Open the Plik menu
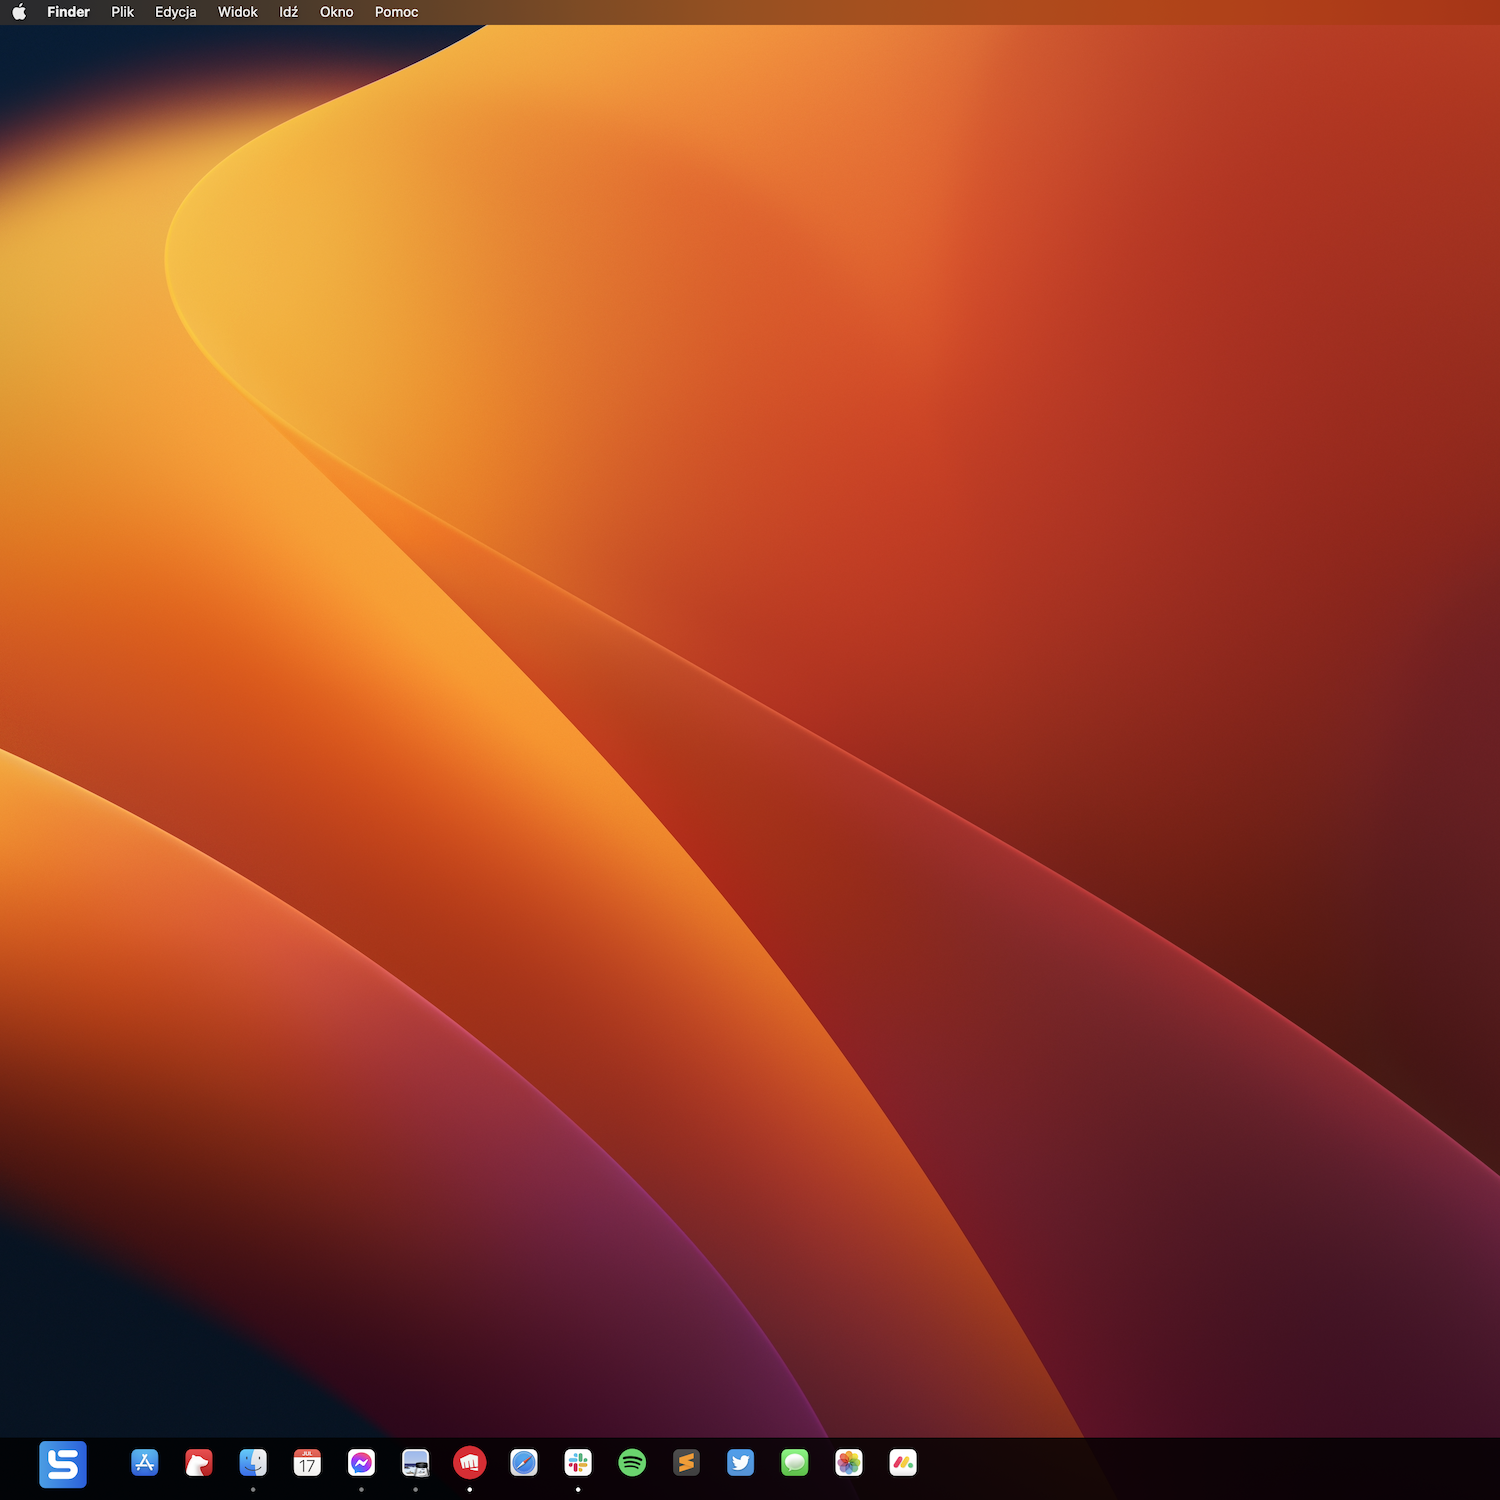This screenshot has height=1500, width=1500. 122,12
